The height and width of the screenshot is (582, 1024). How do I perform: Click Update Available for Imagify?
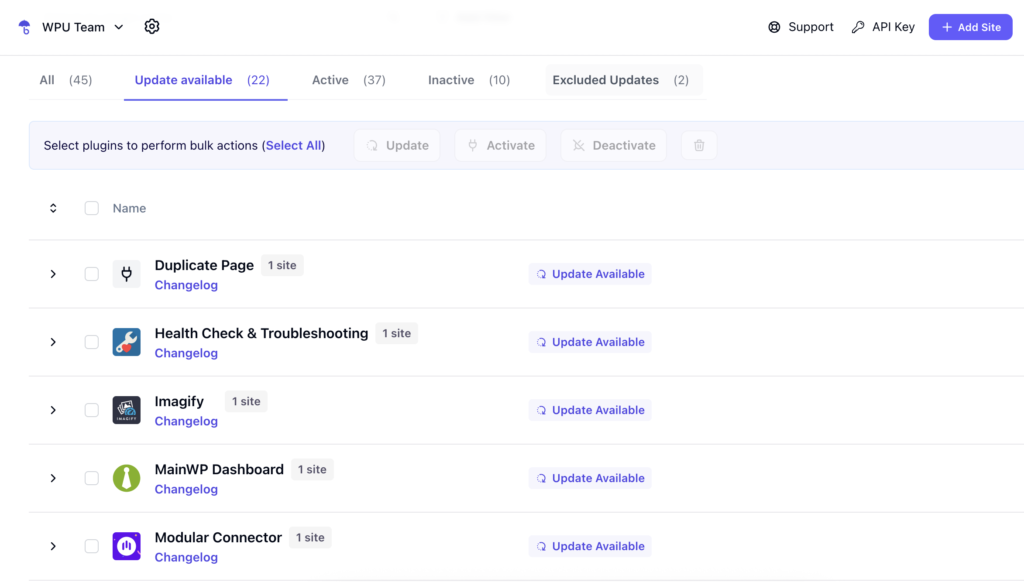click(590, 410)
